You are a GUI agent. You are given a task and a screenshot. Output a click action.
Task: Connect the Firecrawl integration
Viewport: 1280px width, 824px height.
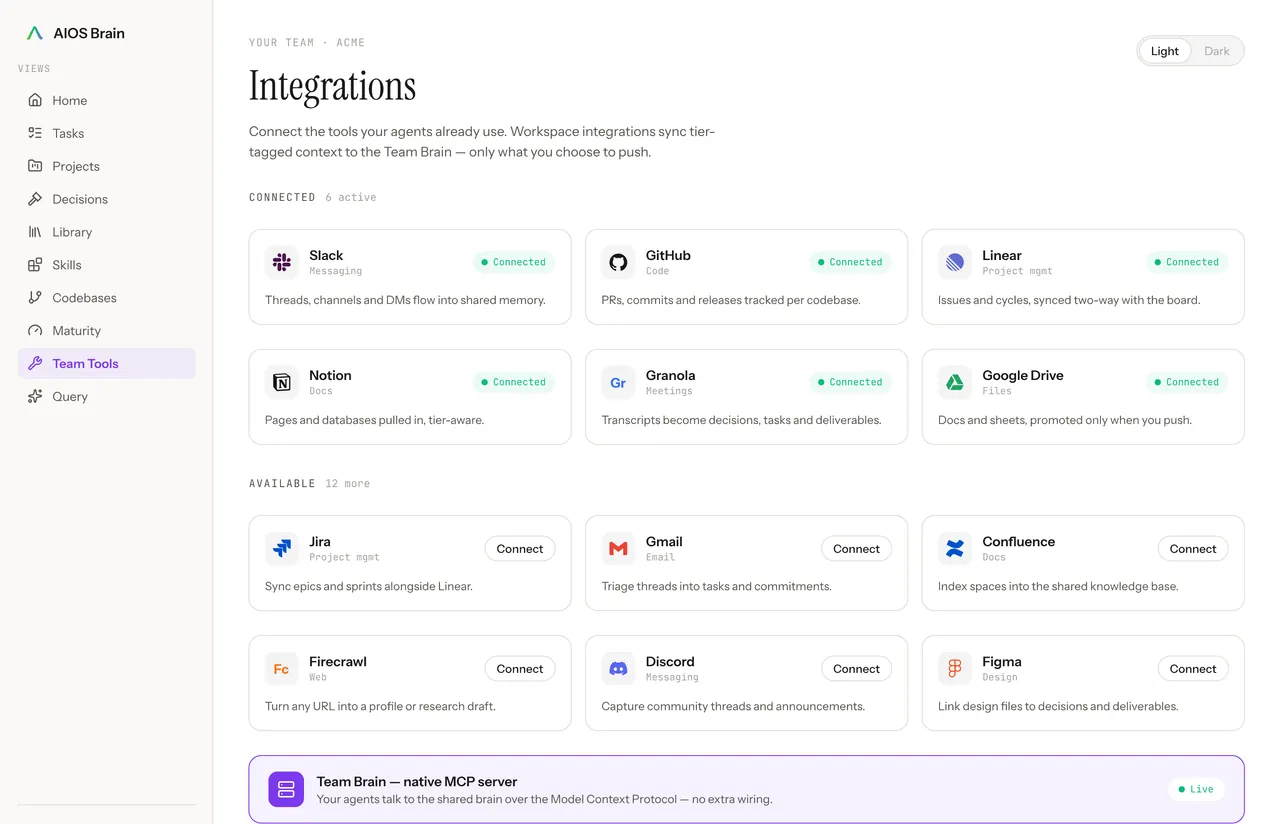(x=520, y=668)
